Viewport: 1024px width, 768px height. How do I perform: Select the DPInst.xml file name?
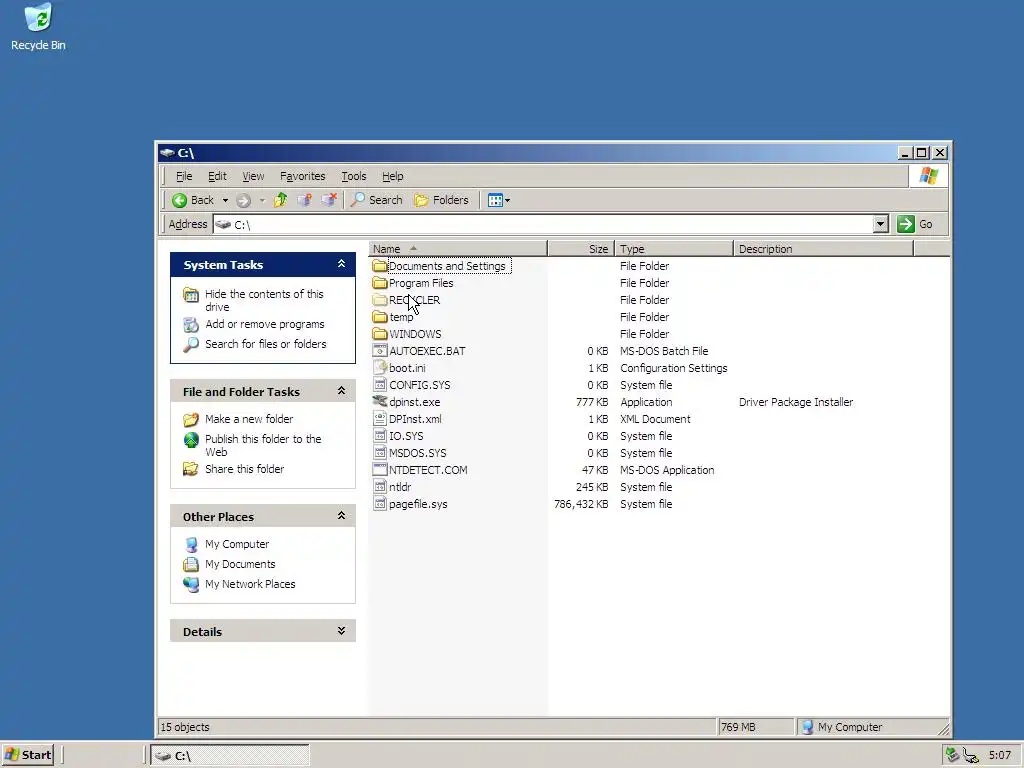click(x=415, y=419)
